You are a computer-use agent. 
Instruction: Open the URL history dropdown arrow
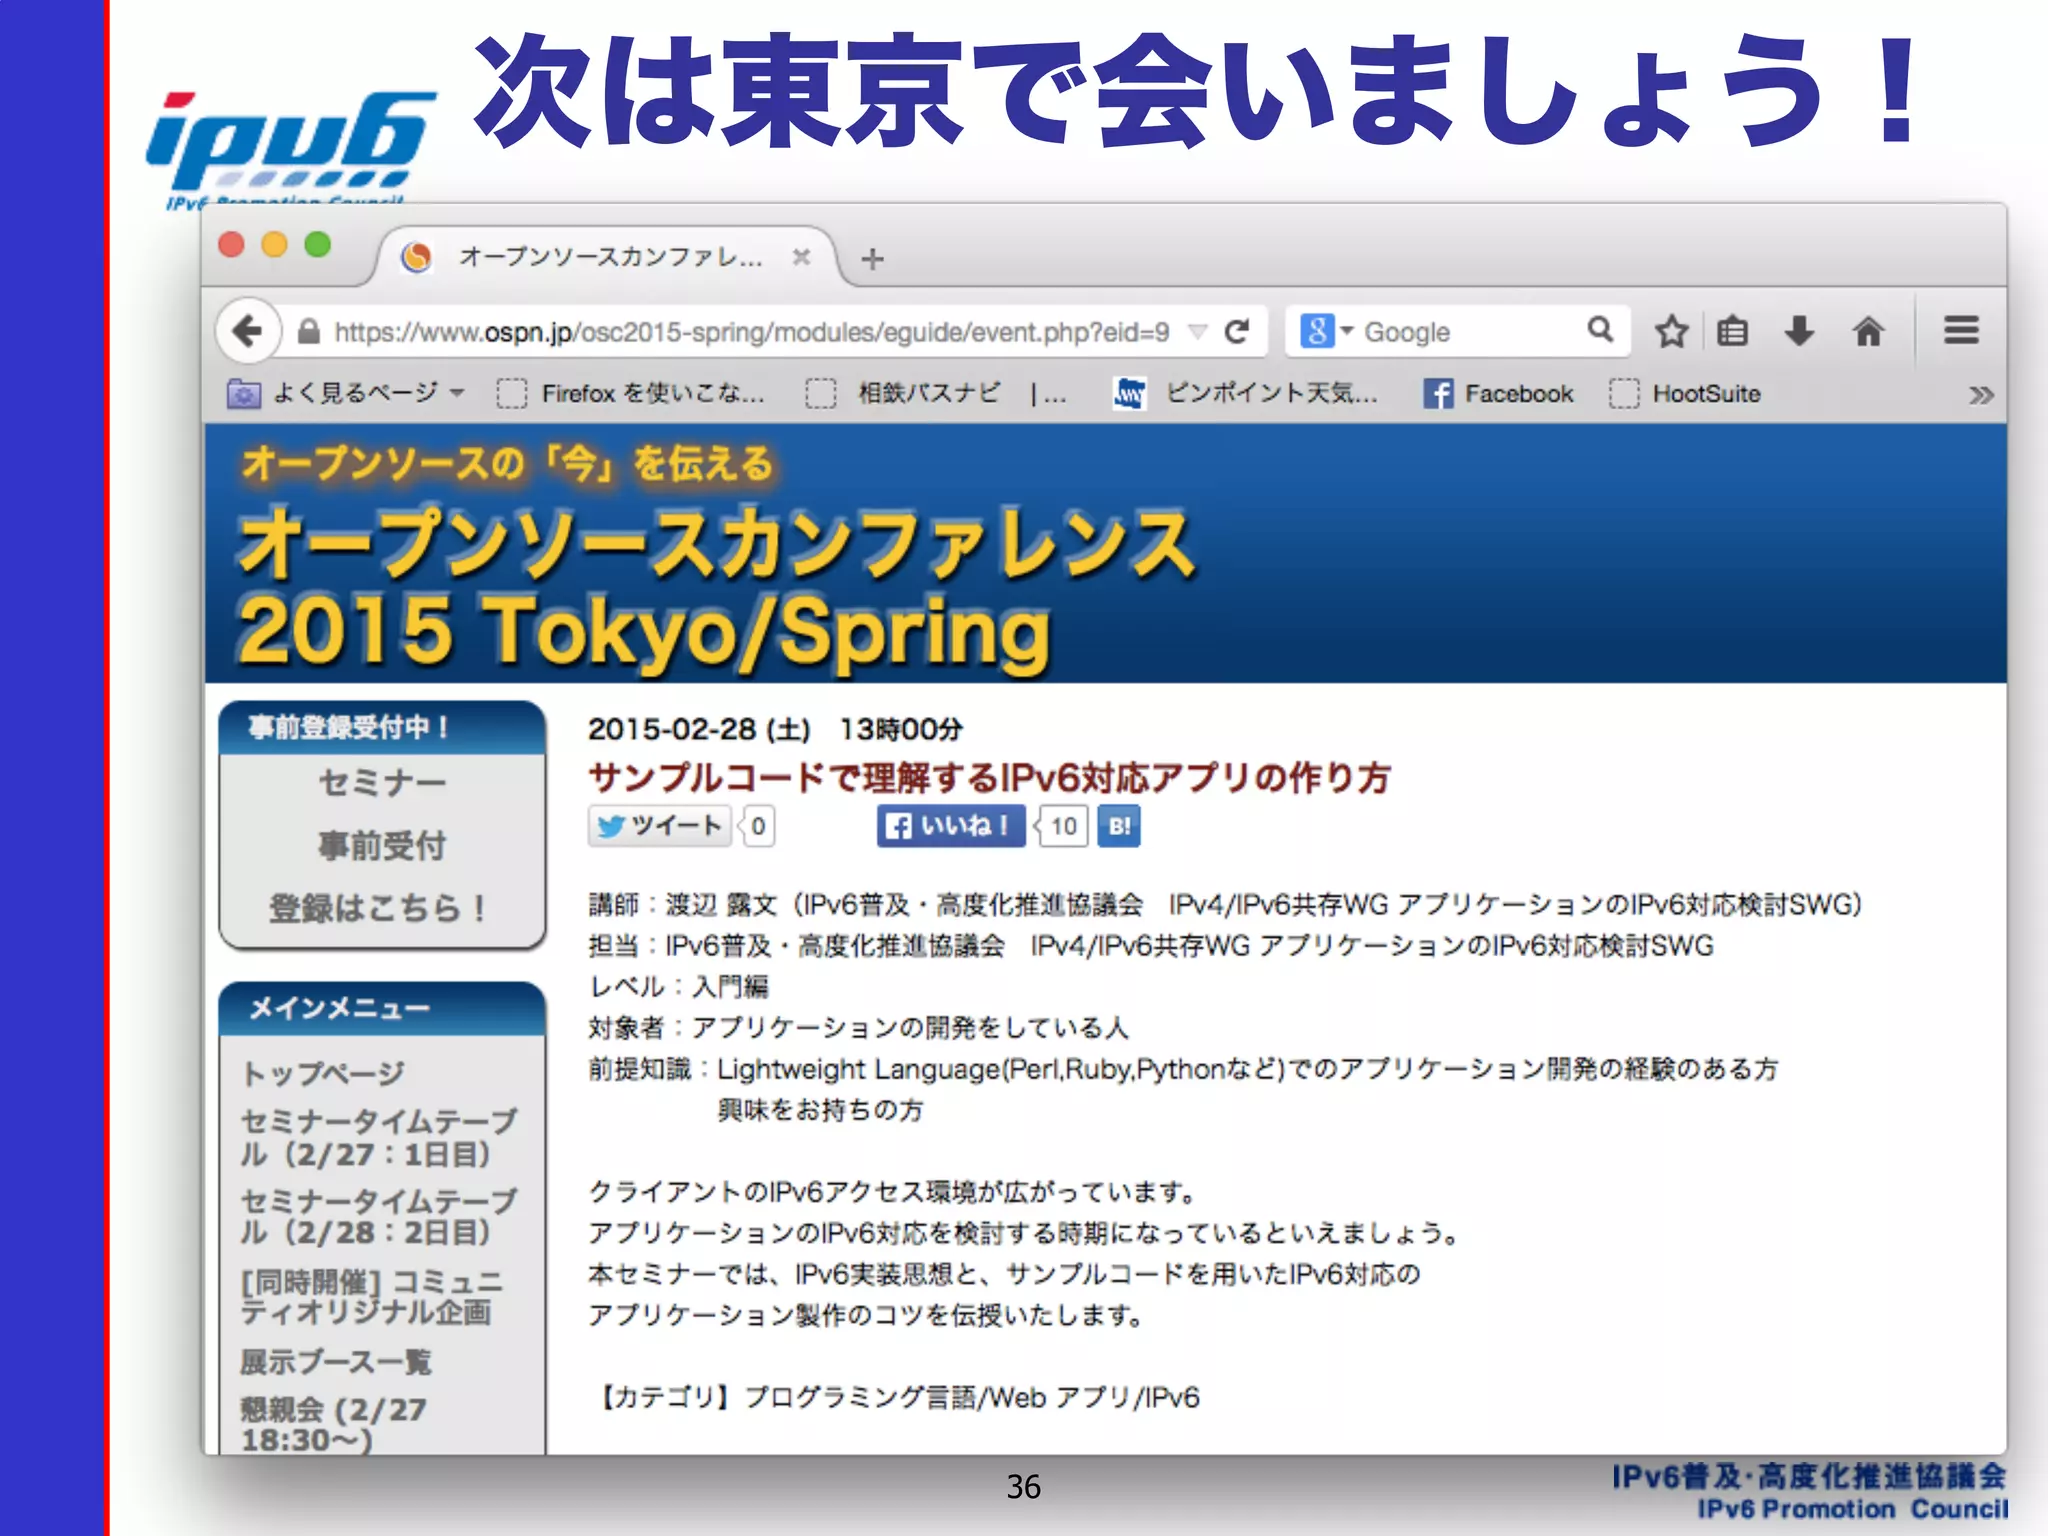(1197, 331)
